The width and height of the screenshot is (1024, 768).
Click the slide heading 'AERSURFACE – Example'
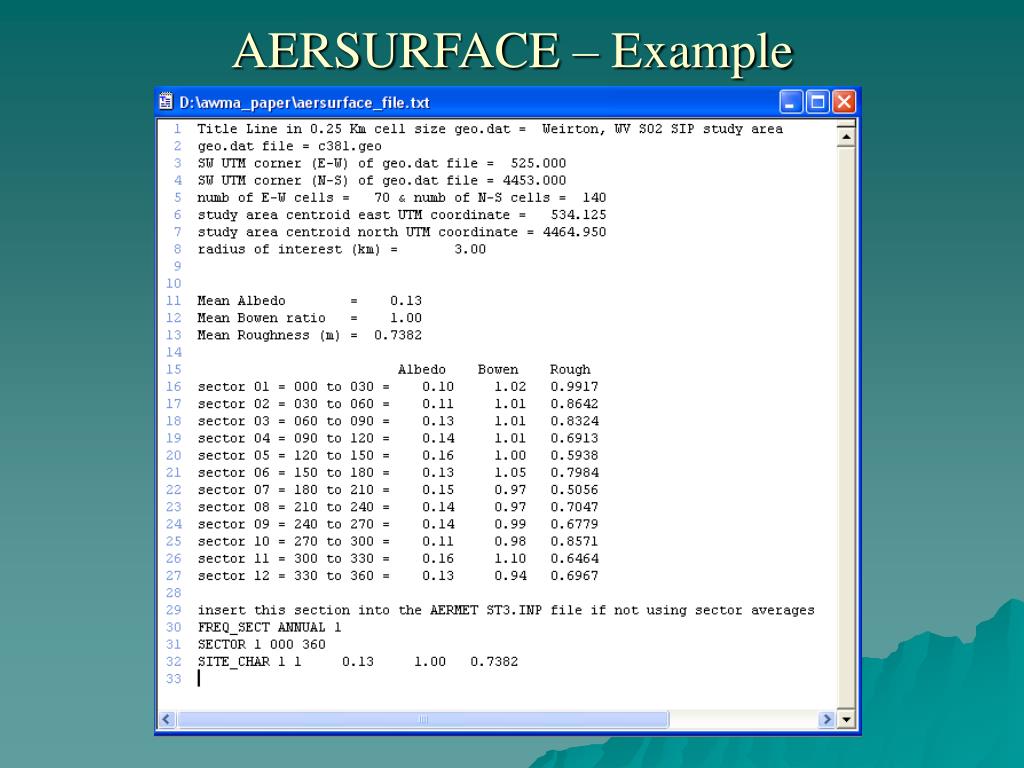coord(513,51)
